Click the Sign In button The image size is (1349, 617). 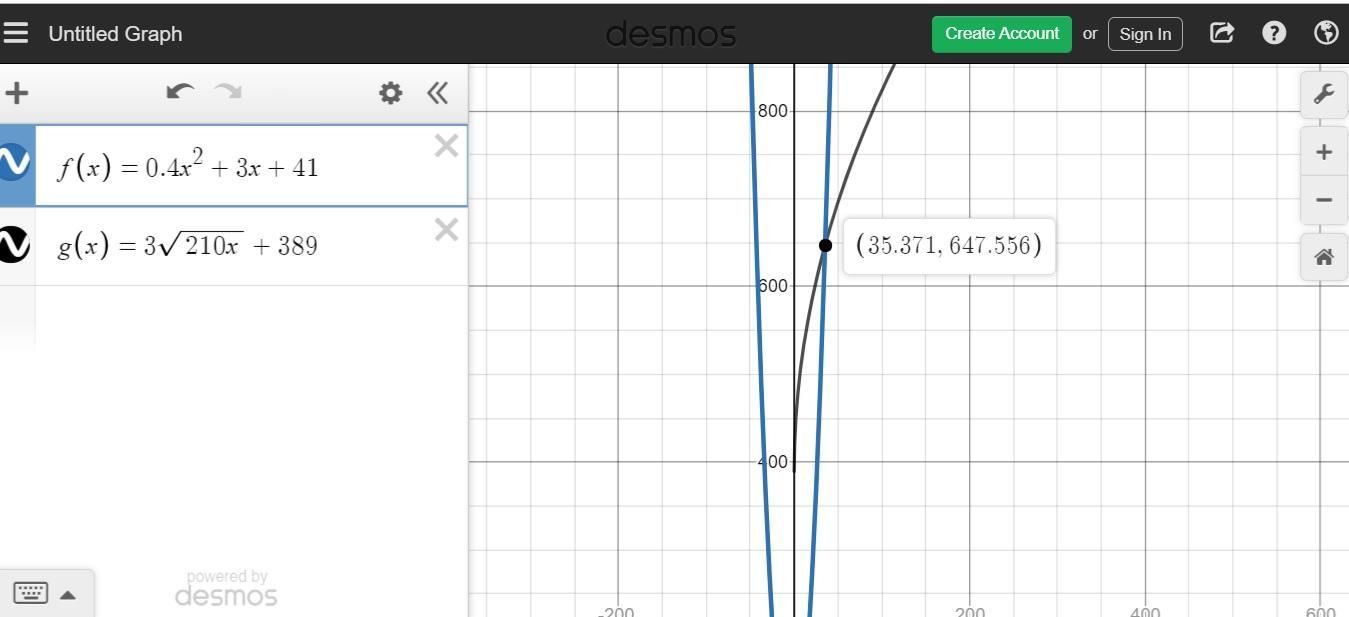(x=1145, y=33)
